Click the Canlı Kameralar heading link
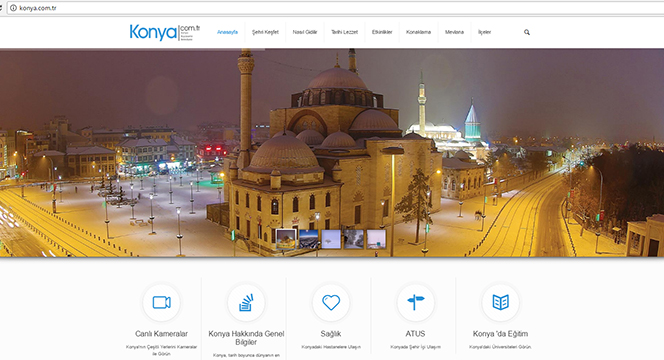 click(161, 334)
